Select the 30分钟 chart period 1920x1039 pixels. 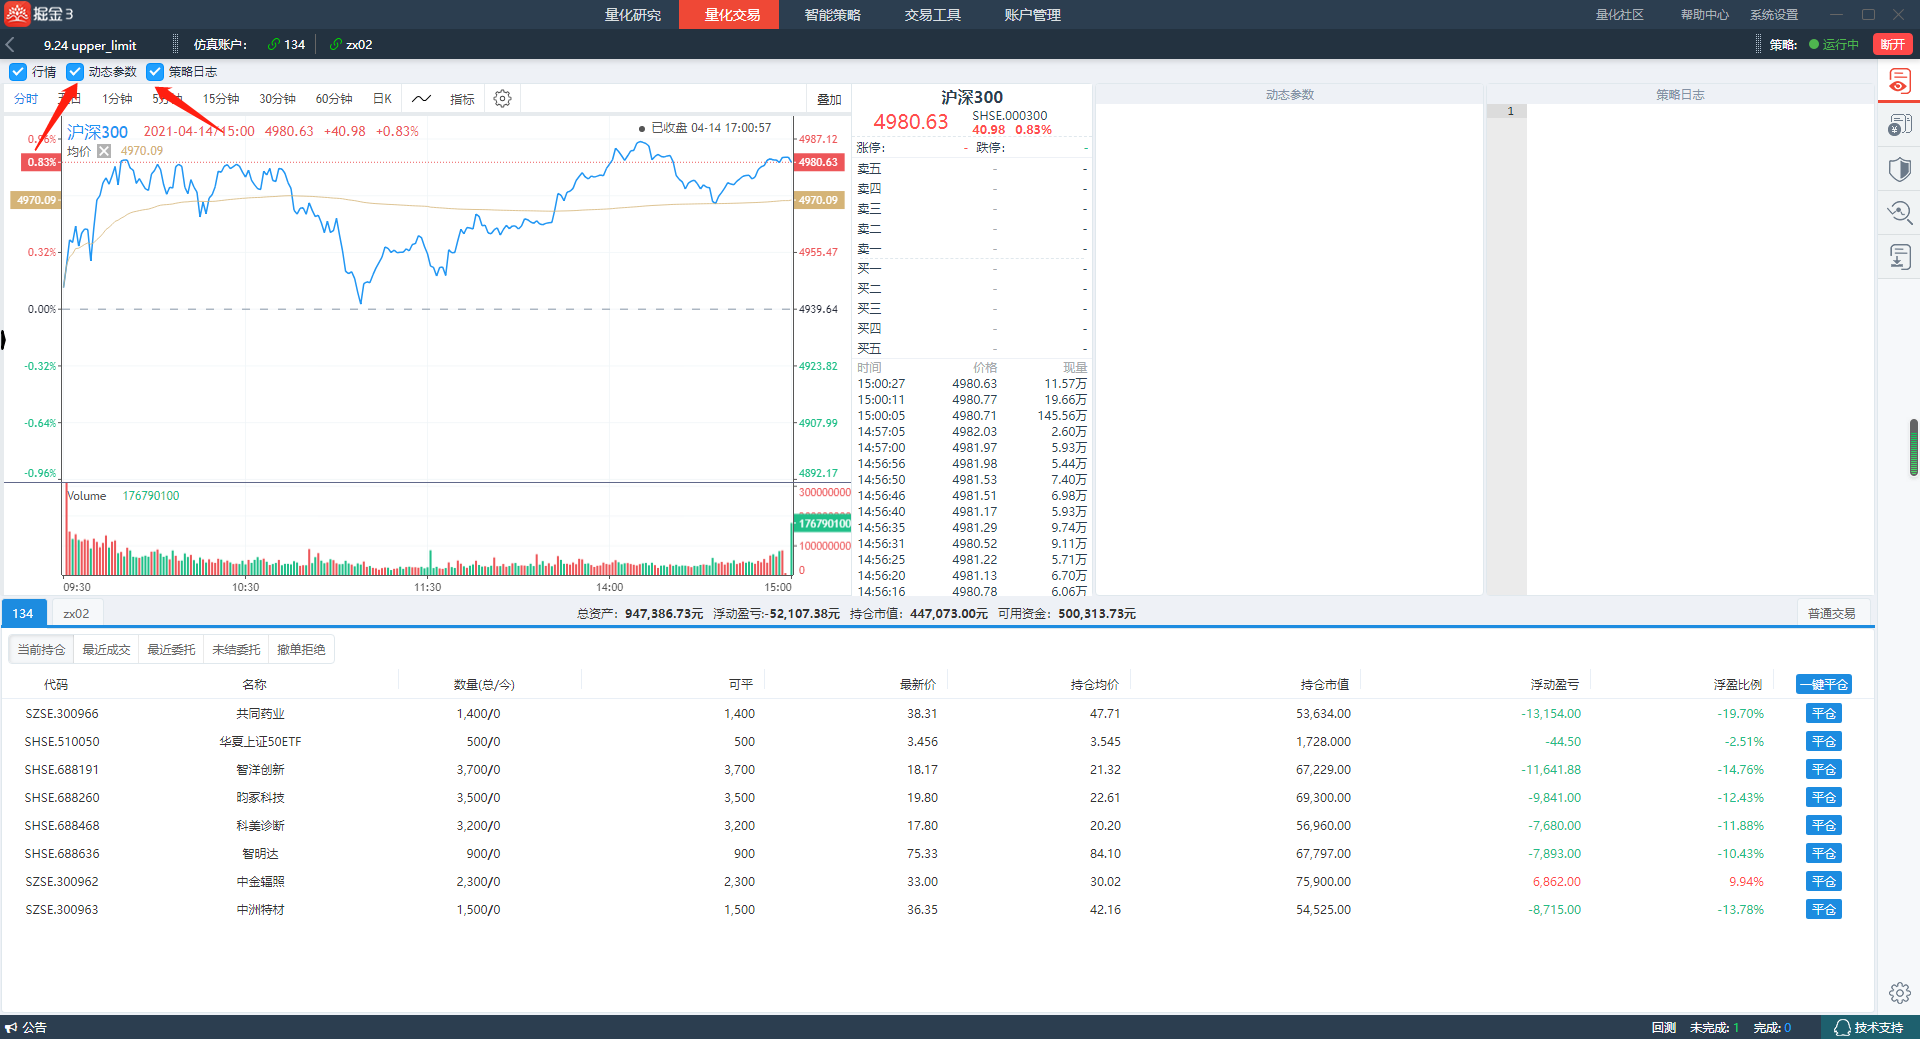click(277, 99)
